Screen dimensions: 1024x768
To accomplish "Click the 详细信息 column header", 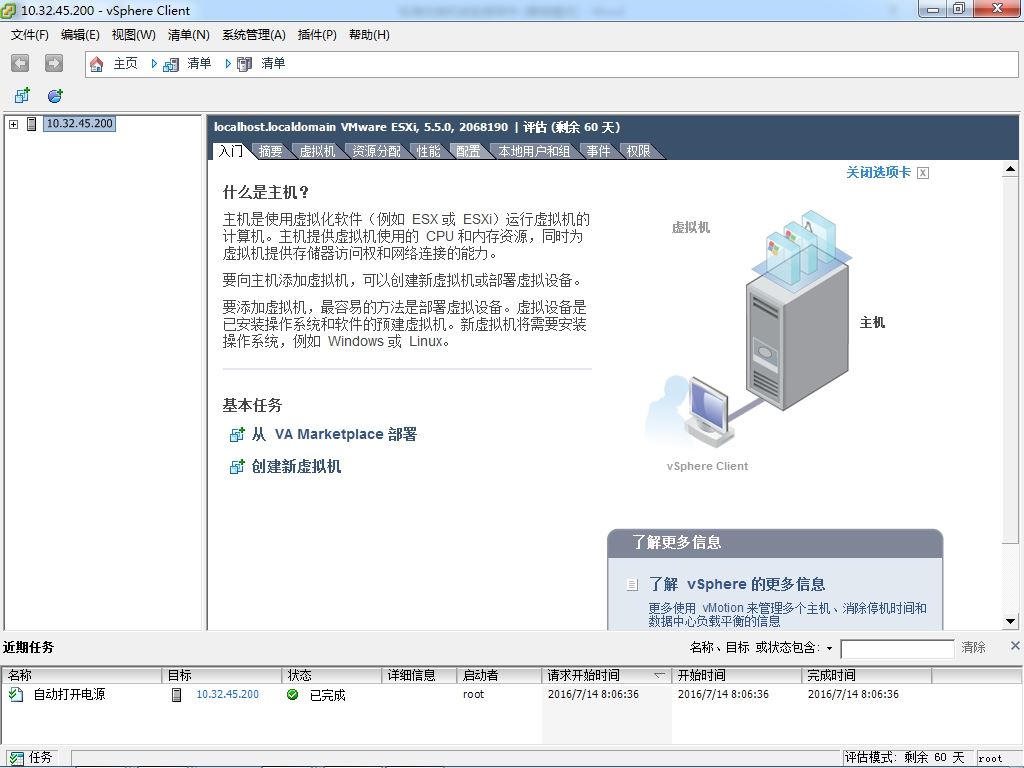I will (419, 675).
